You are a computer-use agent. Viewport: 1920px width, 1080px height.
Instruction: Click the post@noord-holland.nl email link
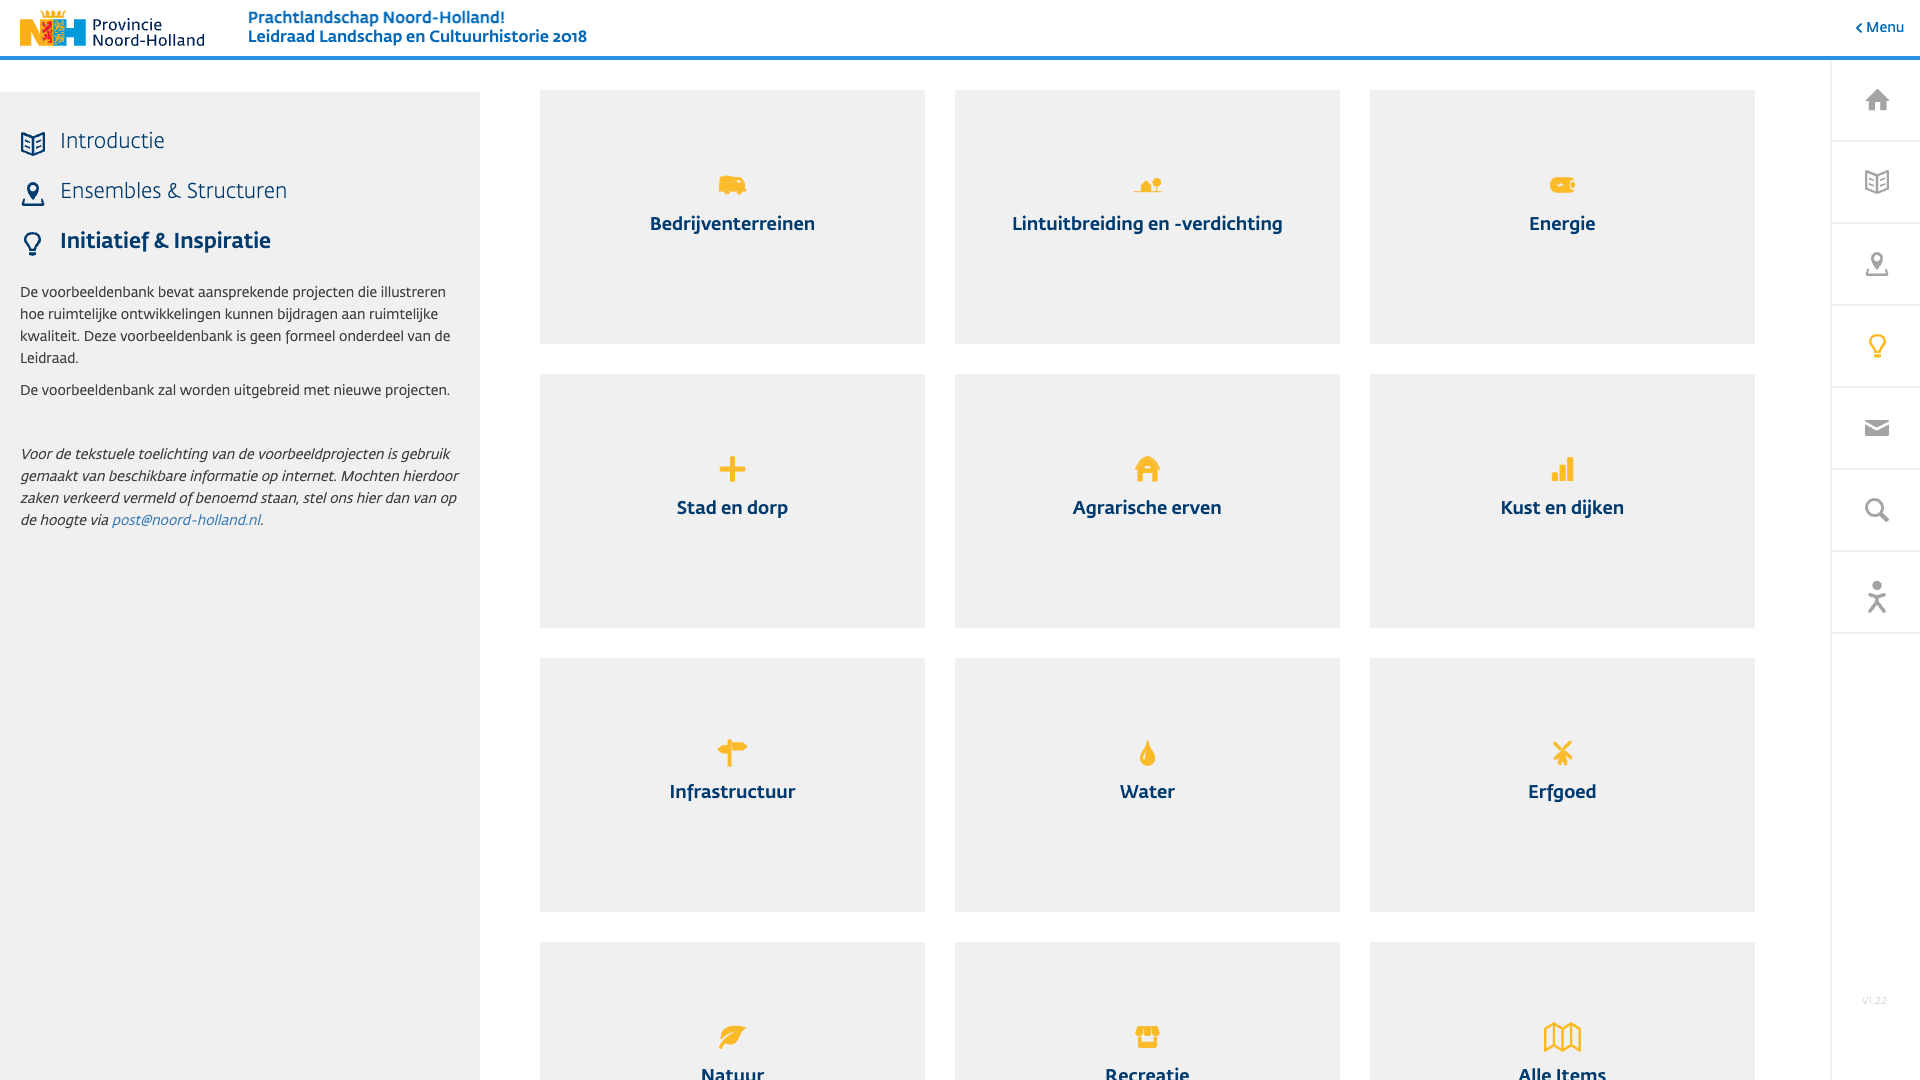[186, 520]
